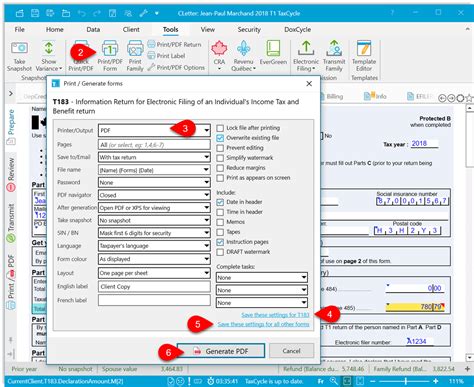Screen dimensions: 474x387
Task: Click the empty French label field
Action: coord(154,300)
